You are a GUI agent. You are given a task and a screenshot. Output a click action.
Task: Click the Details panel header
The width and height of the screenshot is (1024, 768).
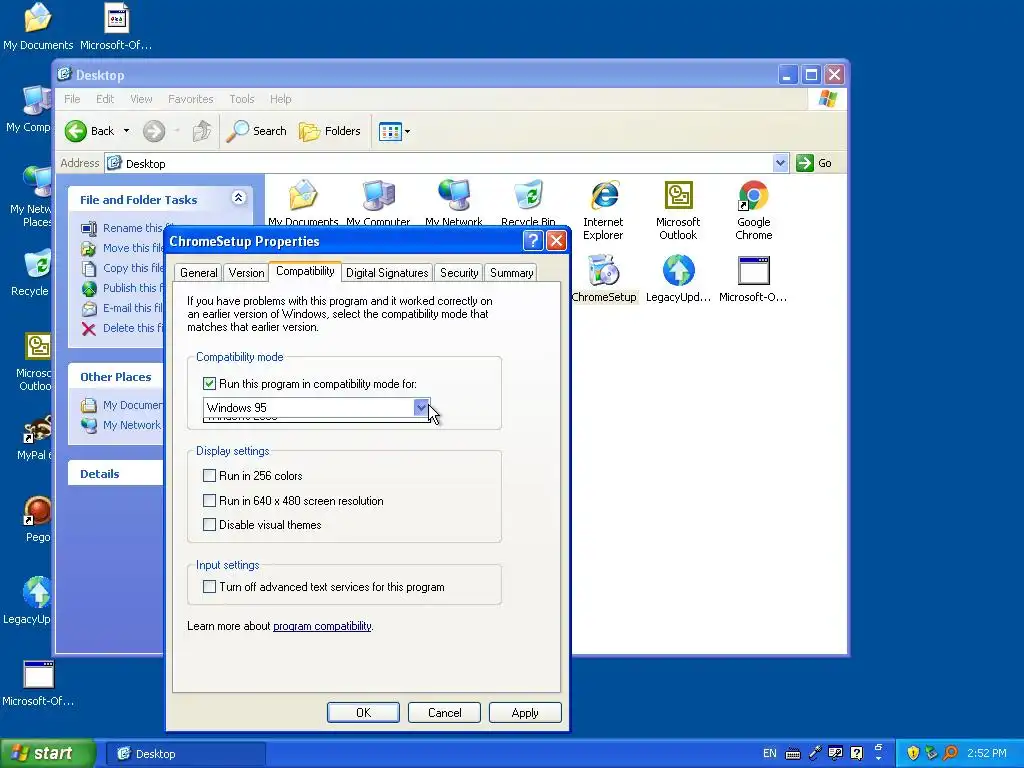(116, 474)
